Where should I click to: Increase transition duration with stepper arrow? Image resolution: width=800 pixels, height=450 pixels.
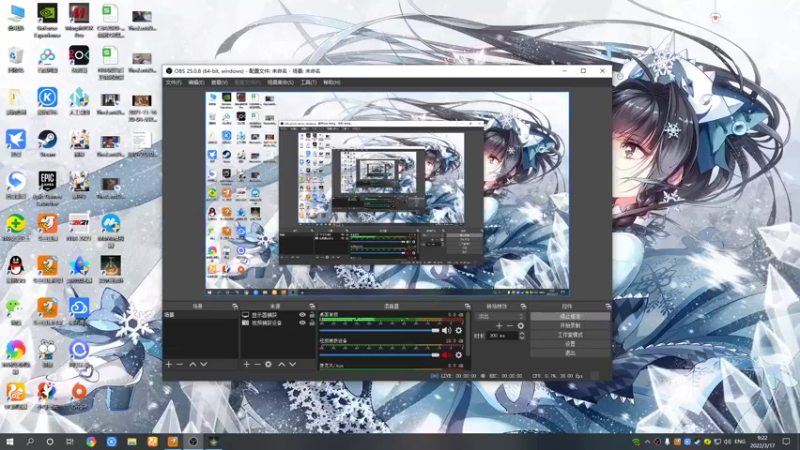pyautogui.click(x=521, y=334)
